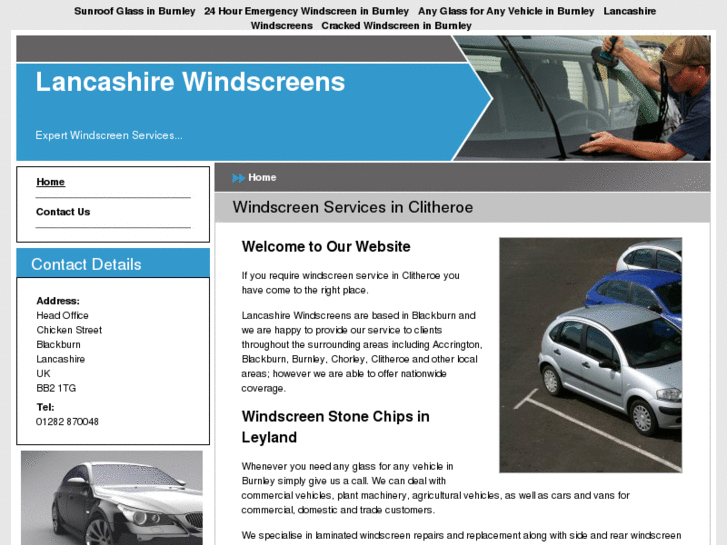Visit Any Glass for Any Vehicle in Burnley
This screenshot has height=545, width=727.
[x=506, y=11]
